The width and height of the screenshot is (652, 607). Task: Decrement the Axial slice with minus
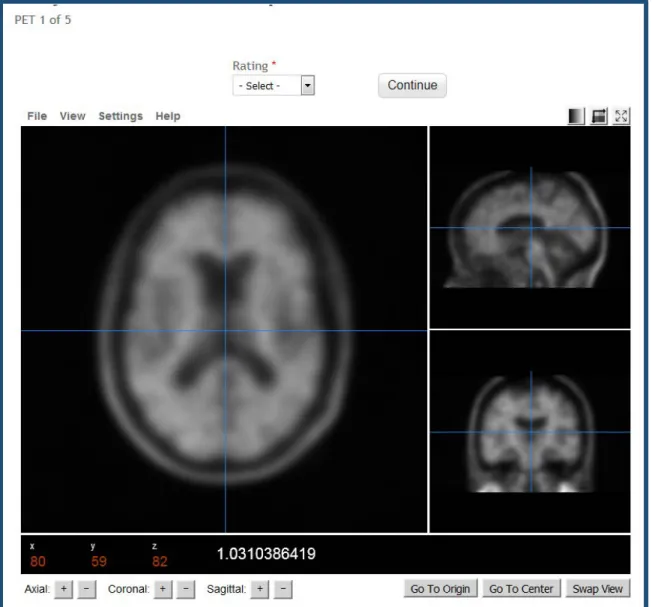pos(86,589)
